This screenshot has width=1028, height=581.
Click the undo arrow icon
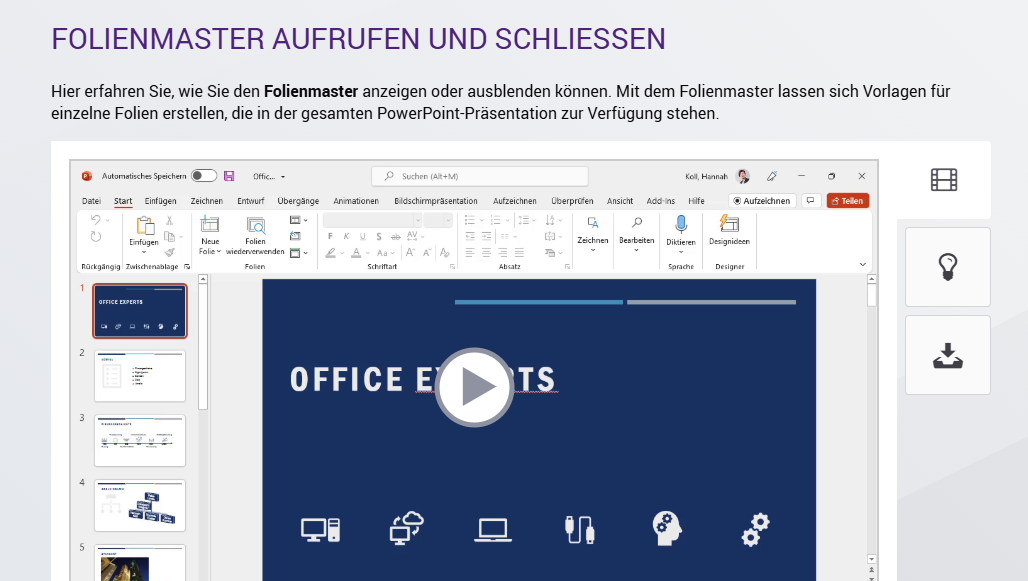[x=96, y=220]
